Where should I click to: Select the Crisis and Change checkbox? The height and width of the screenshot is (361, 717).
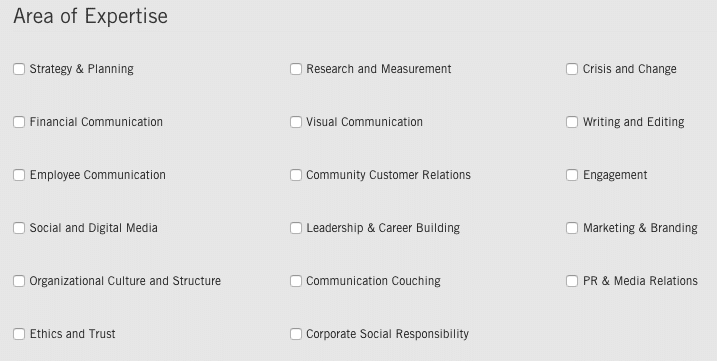click(572, 69)
